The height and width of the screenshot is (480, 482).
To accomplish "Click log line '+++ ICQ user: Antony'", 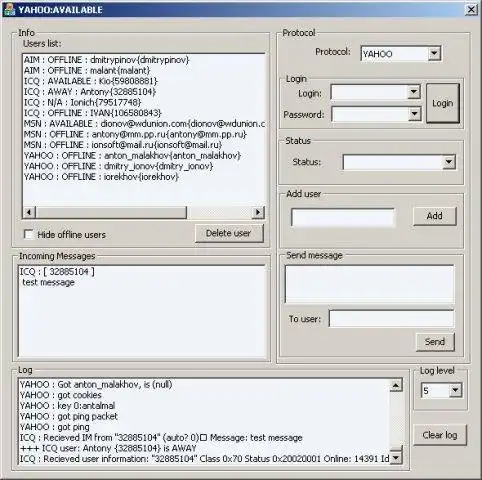I will coord(108,448).
